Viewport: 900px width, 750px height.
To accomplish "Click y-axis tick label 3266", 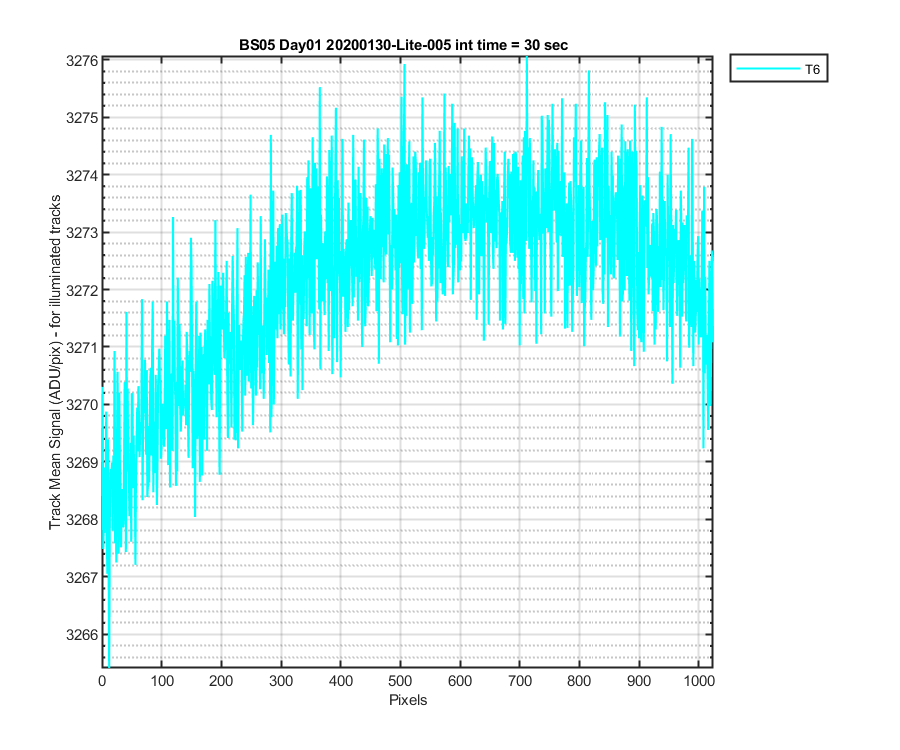I will tap(82, 635).
